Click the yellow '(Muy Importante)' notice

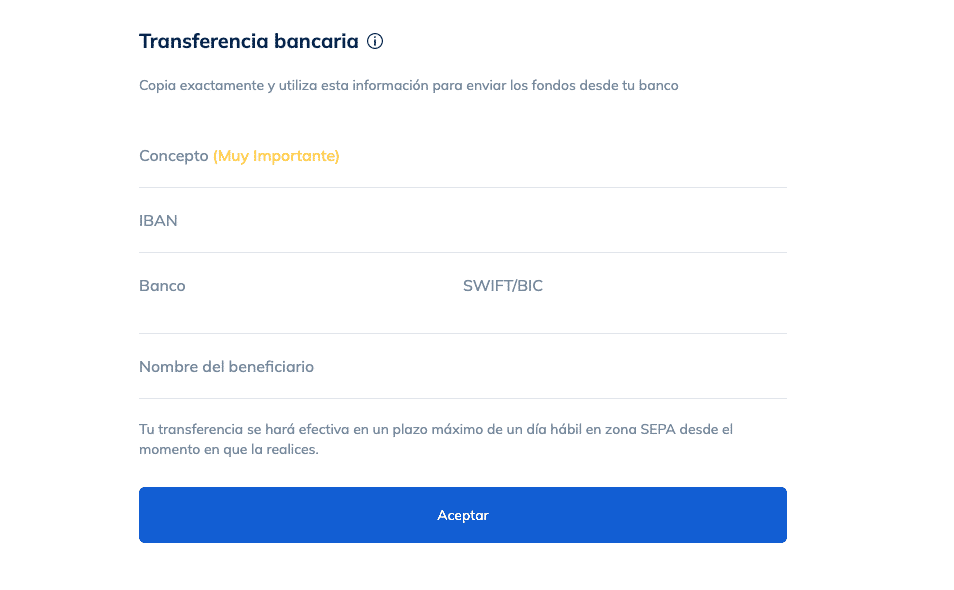[x=276, y=156]
